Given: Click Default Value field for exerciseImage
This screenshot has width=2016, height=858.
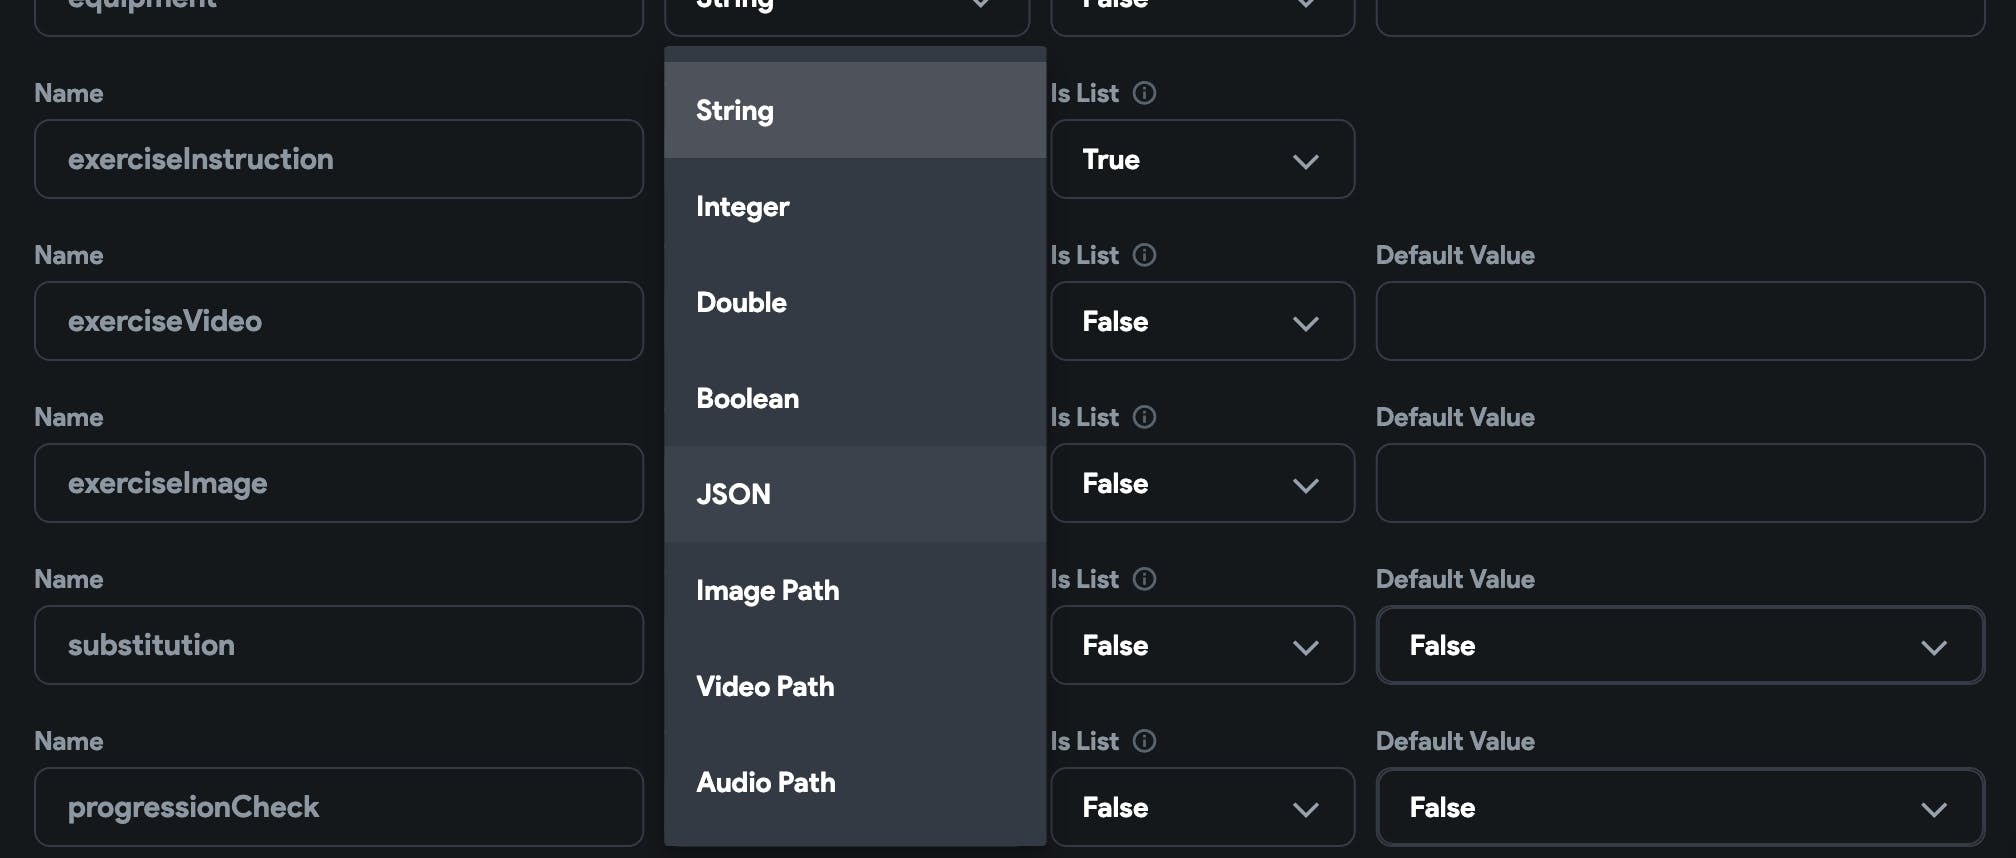Looking at the screenshot, I should (x=1680, y=483).
